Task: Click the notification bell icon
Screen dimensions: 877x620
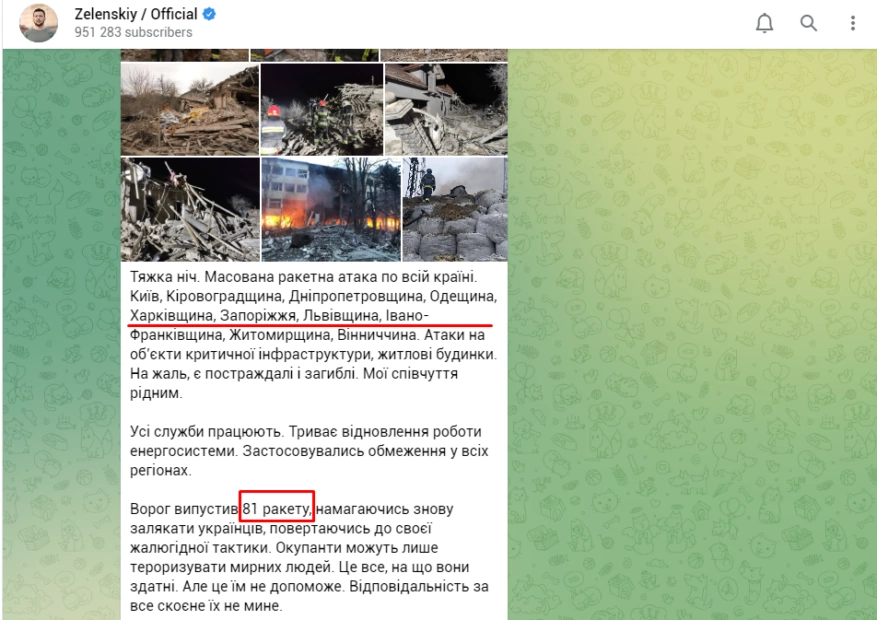Action: [764, 23]
